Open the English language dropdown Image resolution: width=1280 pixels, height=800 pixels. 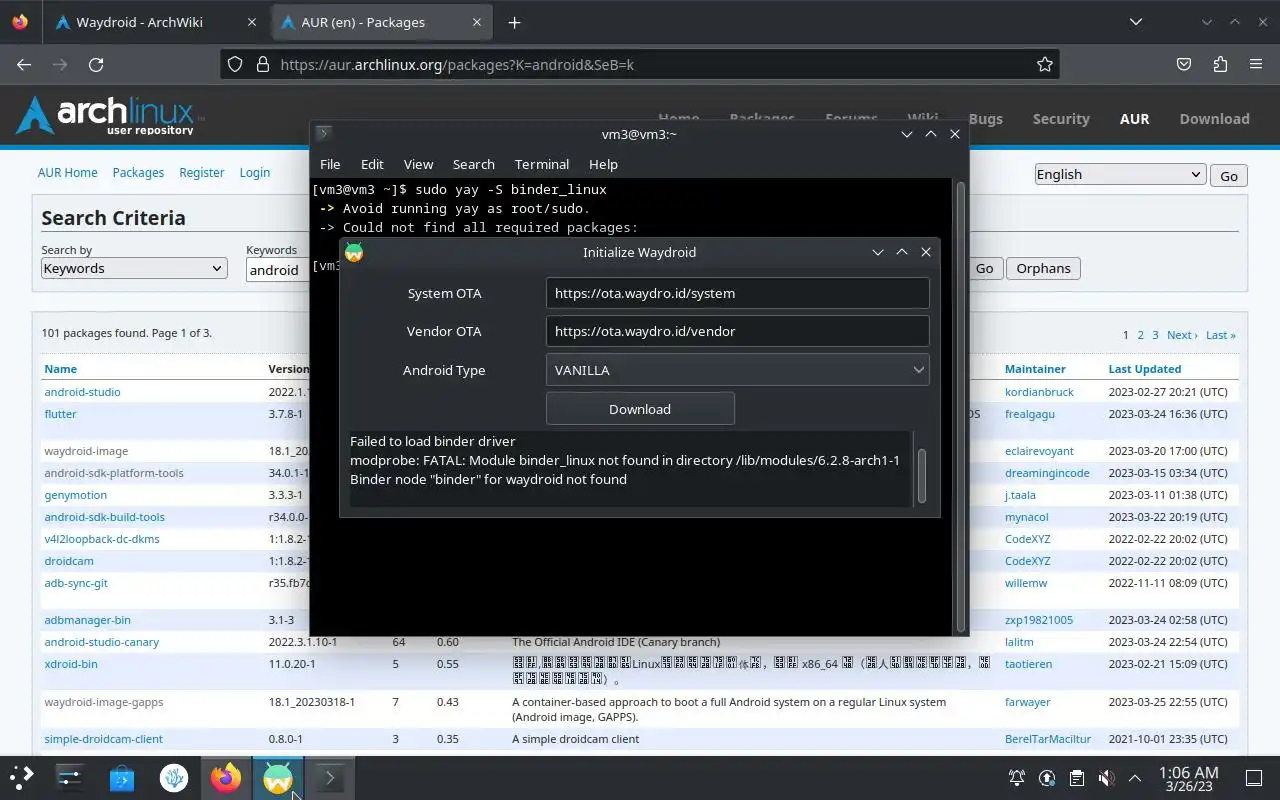pos(1119,174)
